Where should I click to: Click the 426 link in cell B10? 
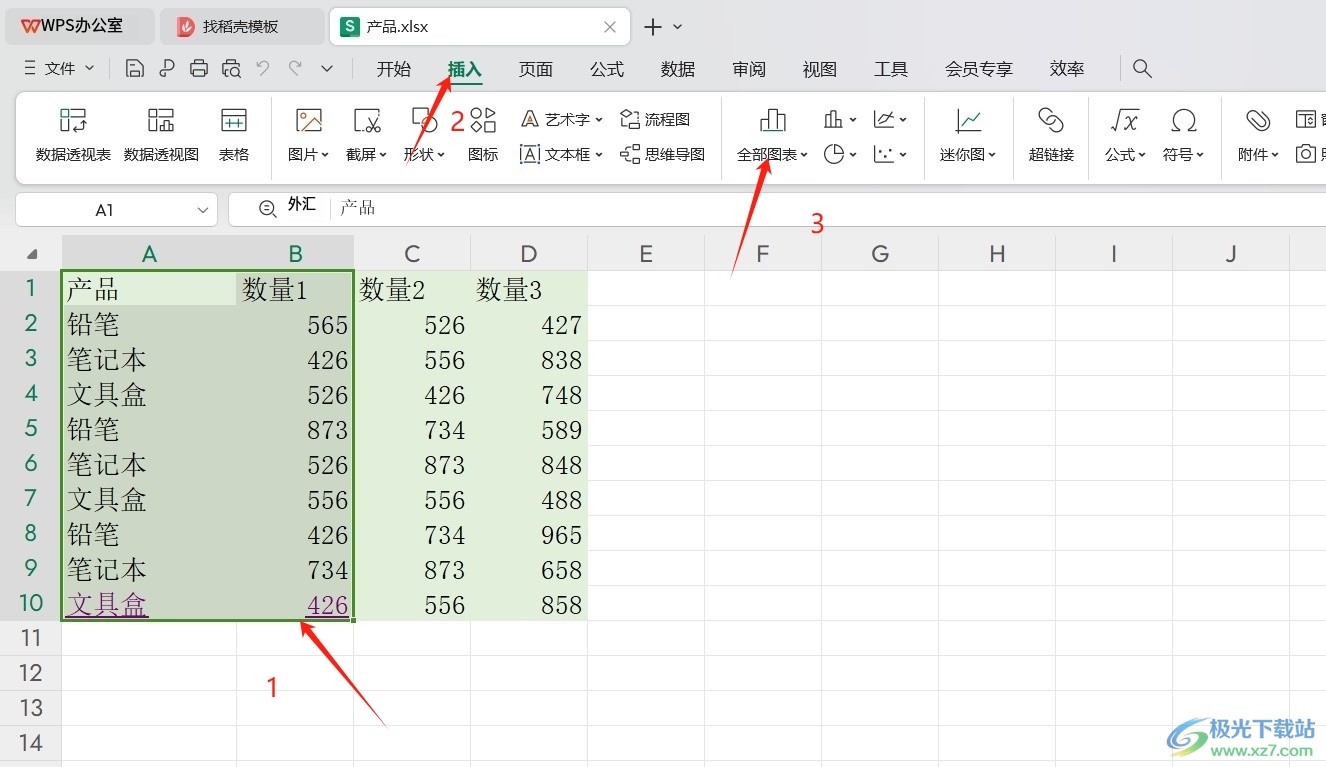coord(328,605)
